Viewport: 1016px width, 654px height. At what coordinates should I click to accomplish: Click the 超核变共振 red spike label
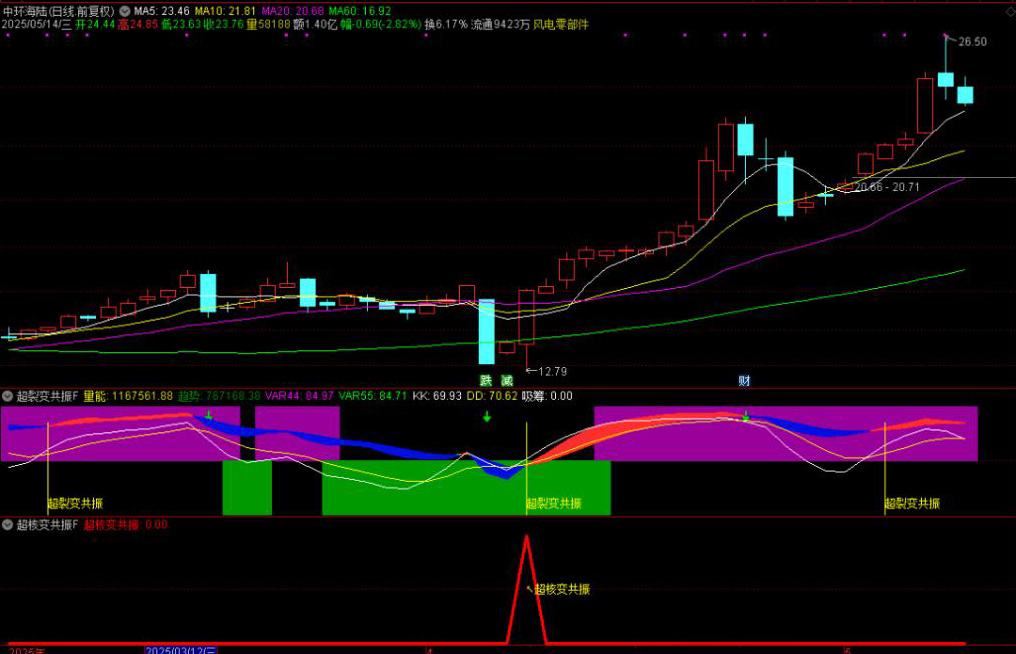tap(561, 589)
